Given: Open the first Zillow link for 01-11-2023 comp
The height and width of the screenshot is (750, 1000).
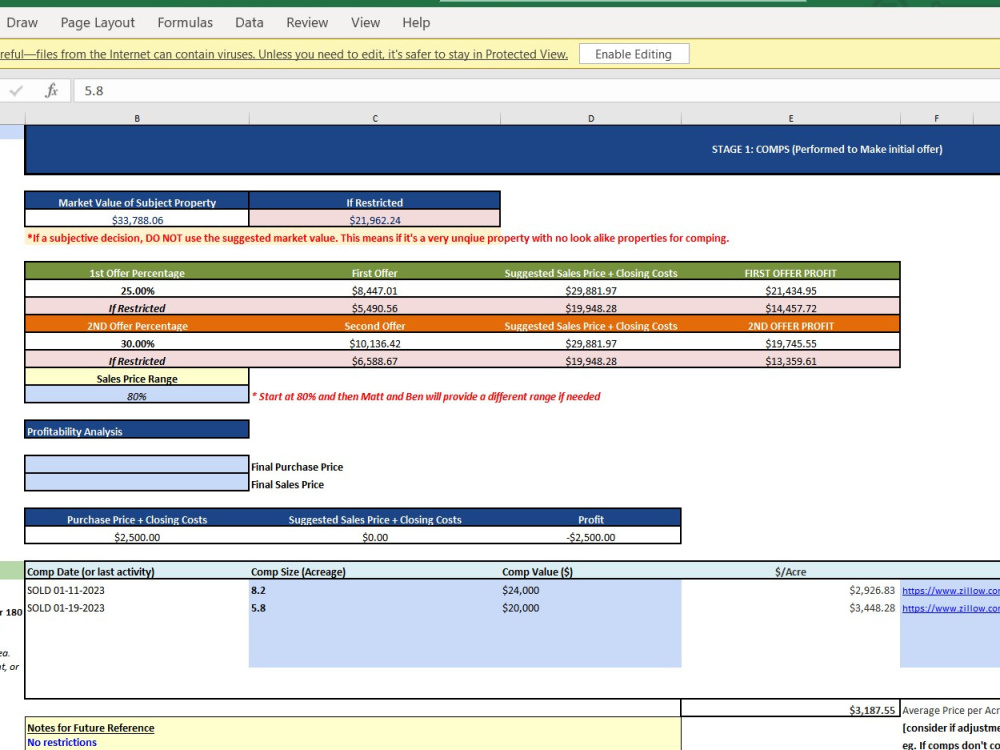Looking at the screenshot, I should click(950, 591).
